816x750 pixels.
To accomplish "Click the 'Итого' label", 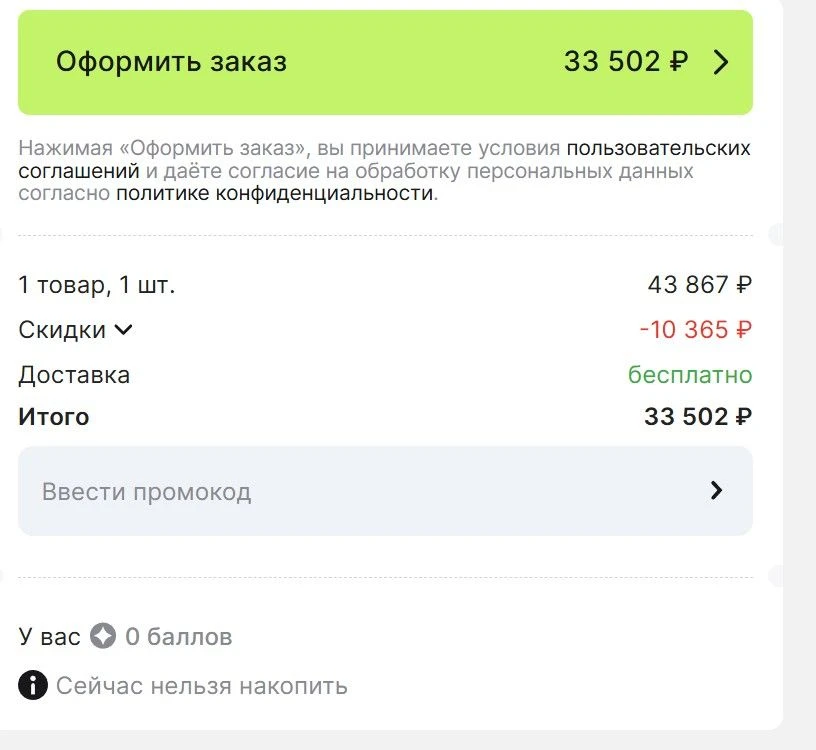I will [x=54, y=417].
